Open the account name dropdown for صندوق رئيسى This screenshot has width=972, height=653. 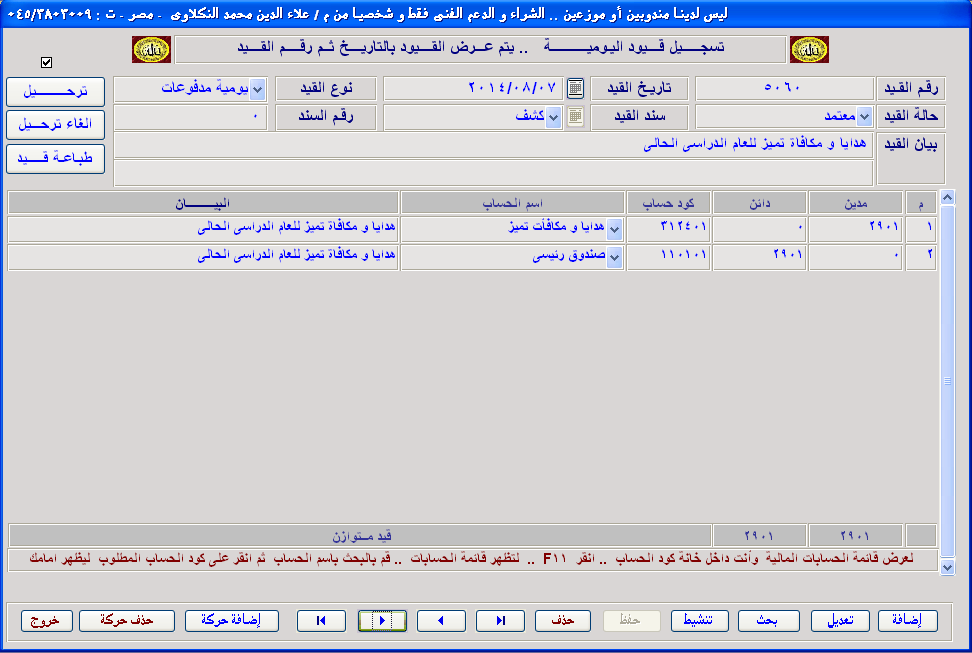click(615, 257)
